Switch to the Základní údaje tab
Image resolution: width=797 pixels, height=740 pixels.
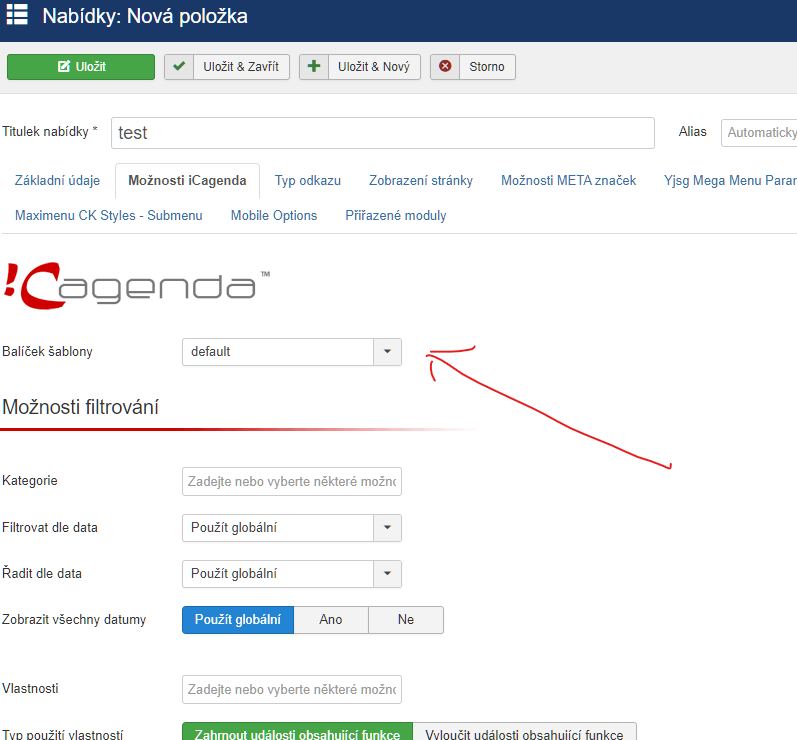point(57,181)
